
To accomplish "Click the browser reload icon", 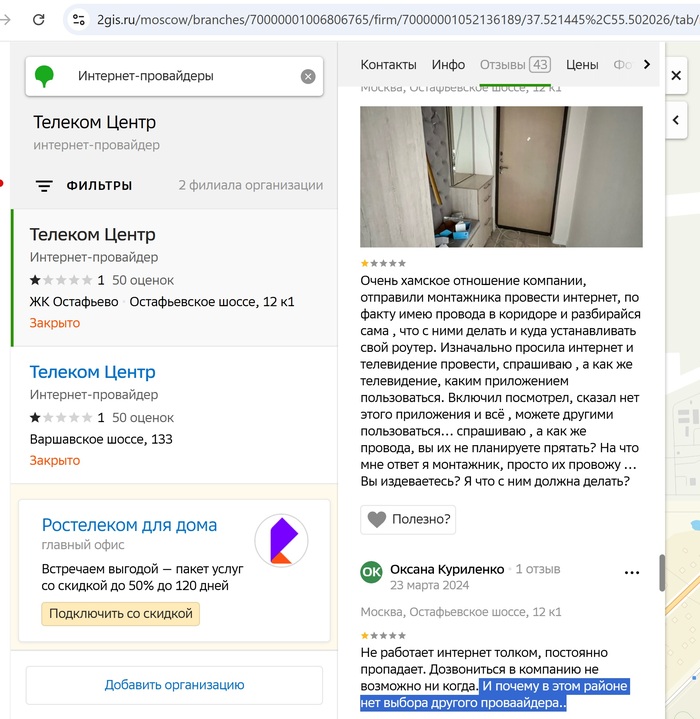I will (38, 19).
